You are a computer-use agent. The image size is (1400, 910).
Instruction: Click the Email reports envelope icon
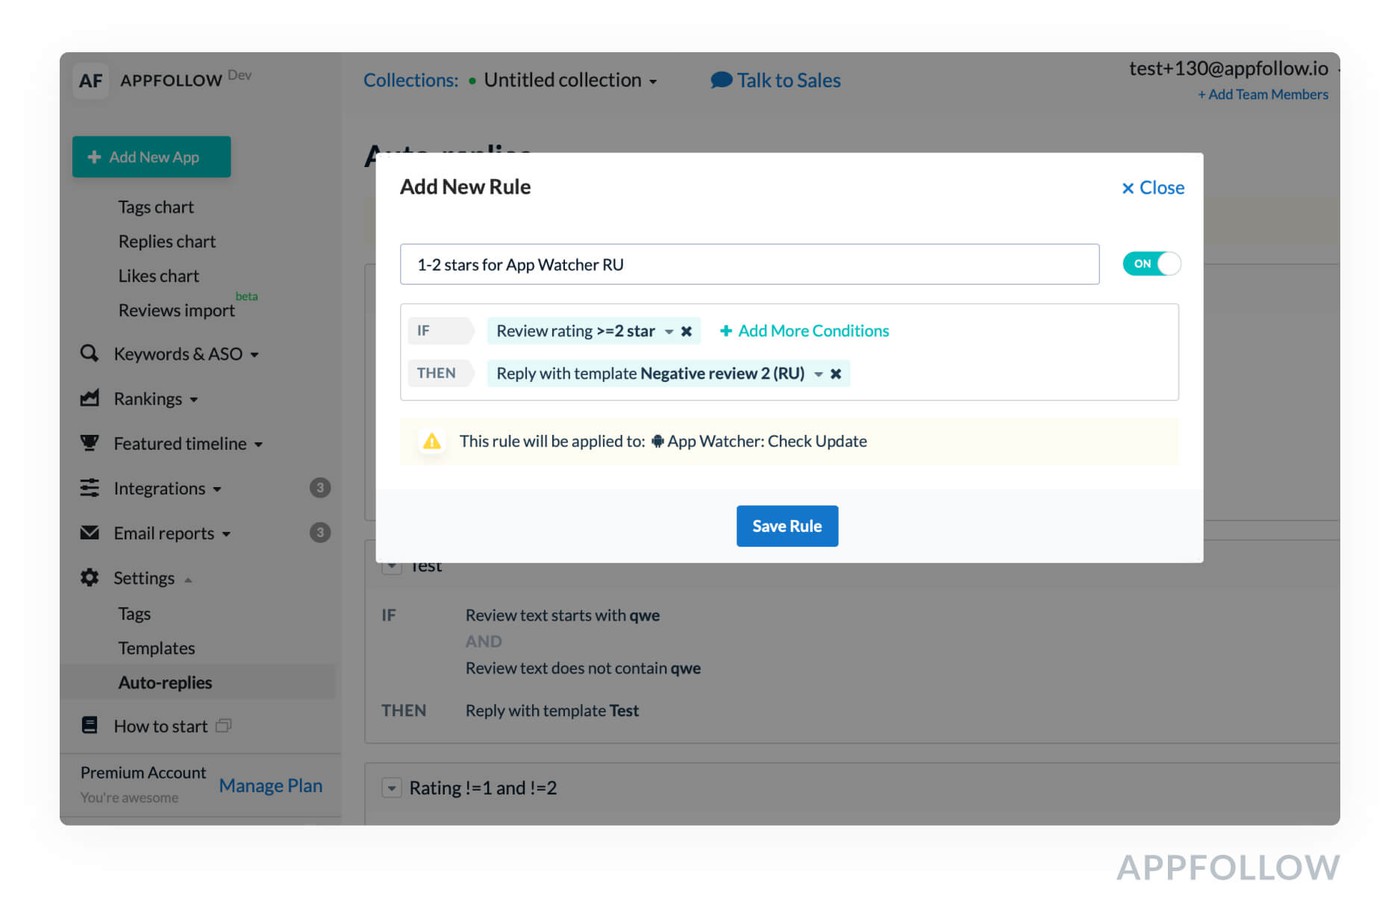pos(89,533)
